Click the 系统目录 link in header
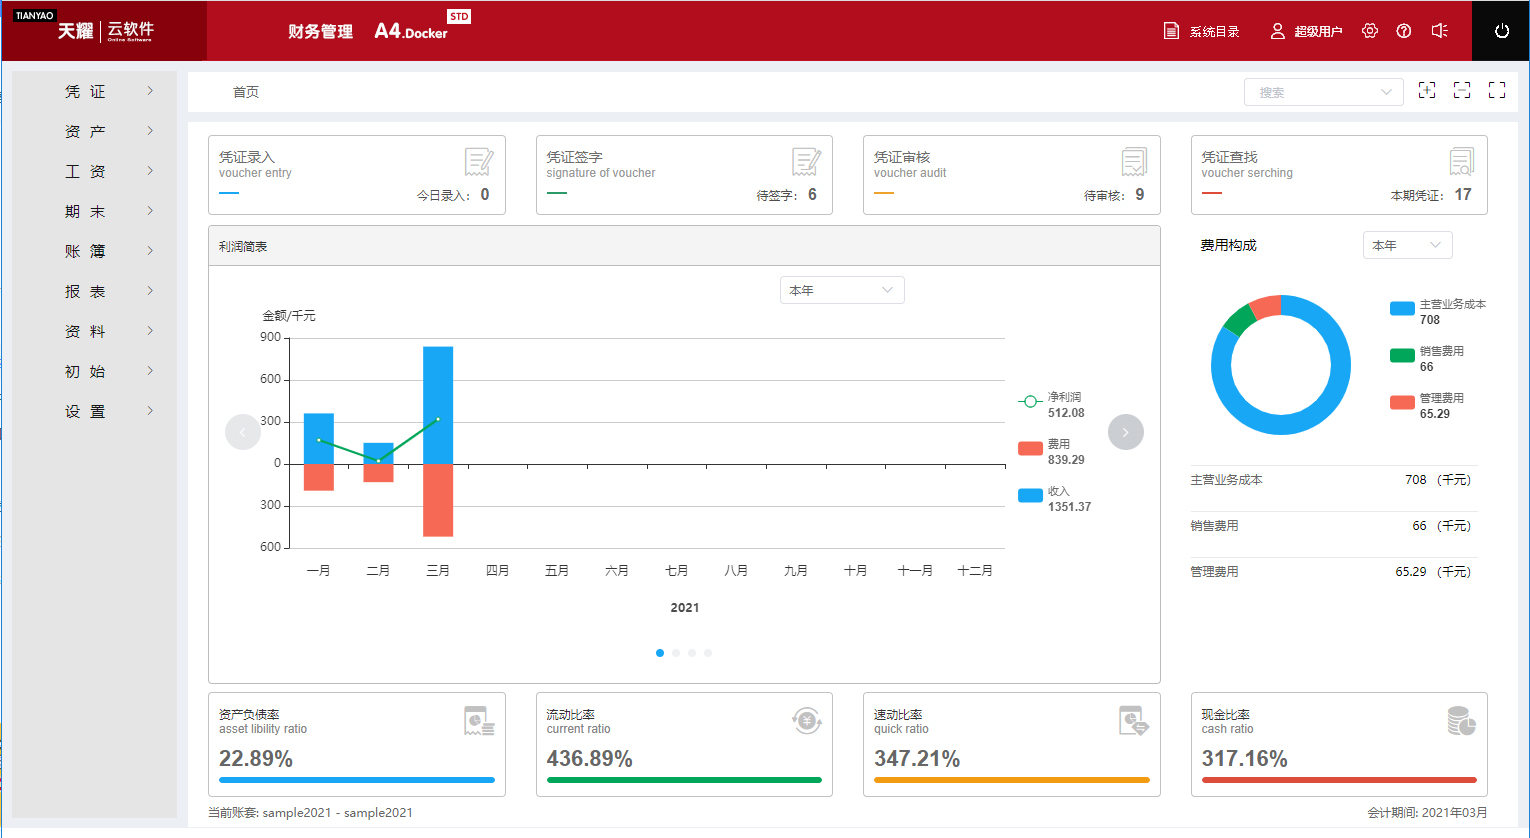The image size is (1530, 838). [x=1202, y=31]
